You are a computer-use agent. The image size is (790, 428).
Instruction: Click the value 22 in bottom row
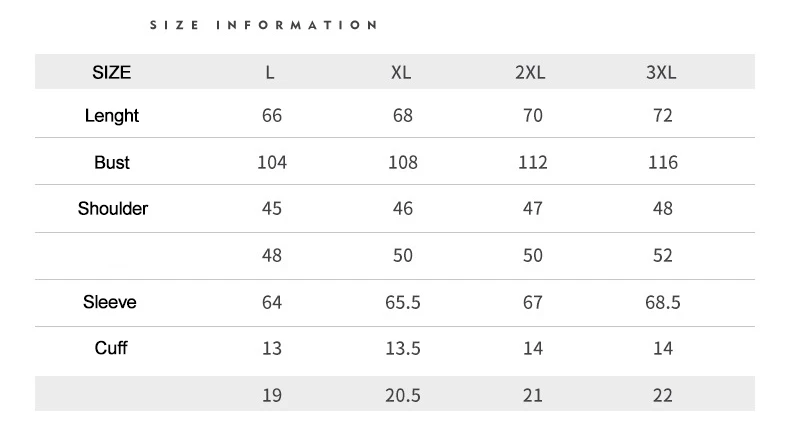pyautogui.click(x=663, y=395)
